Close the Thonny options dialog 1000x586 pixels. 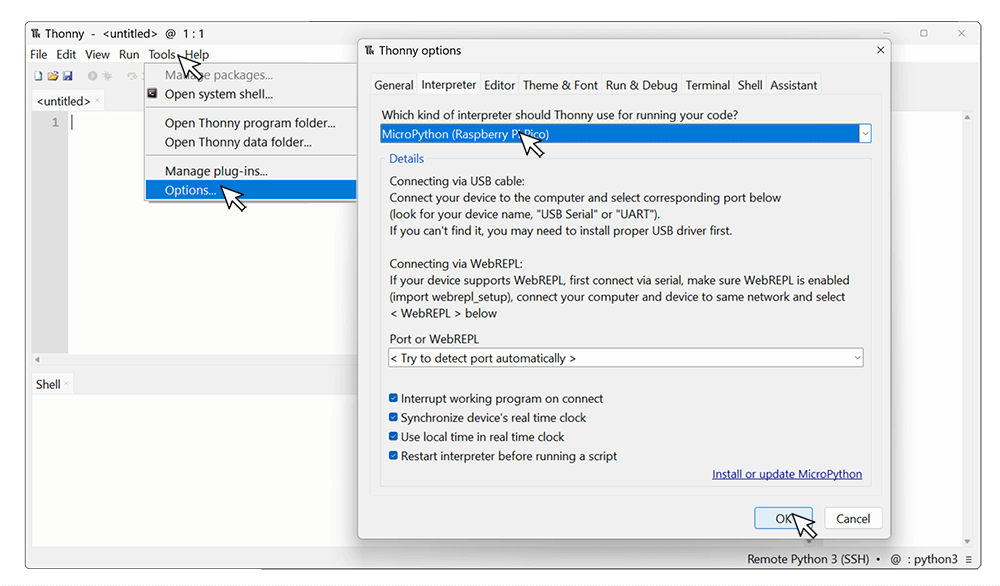(880, 50)
